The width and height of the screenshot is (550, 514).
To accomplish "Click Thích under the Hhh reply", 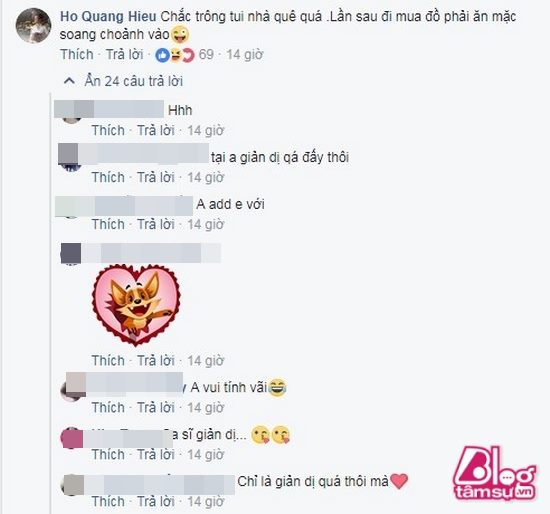I will pyautogui.click(x=108, y=131).
